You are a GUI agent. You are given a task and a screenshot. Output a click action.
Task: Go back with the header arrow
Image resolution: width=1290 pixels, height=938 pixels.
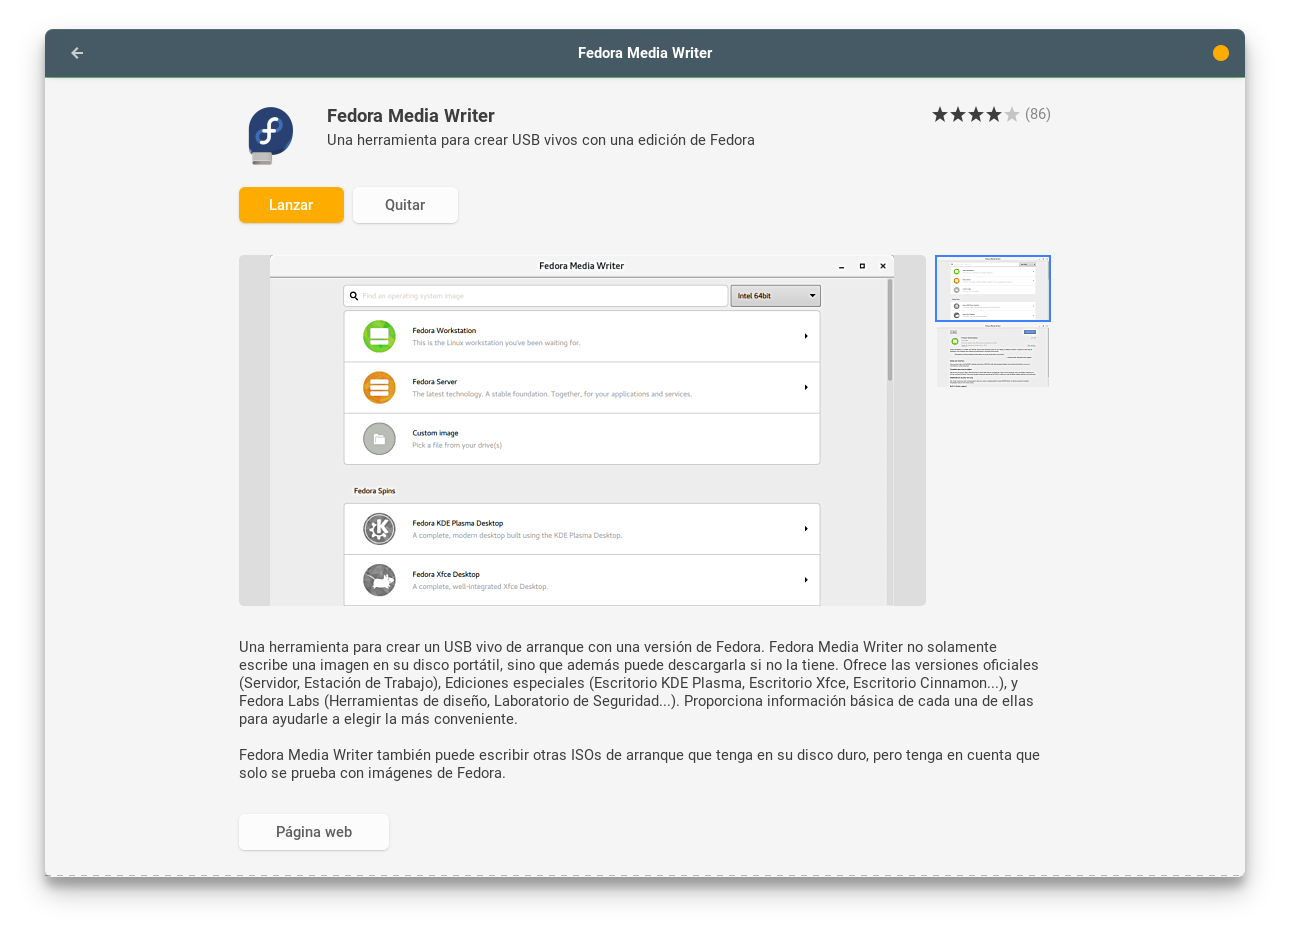click(x=77, y=53)
